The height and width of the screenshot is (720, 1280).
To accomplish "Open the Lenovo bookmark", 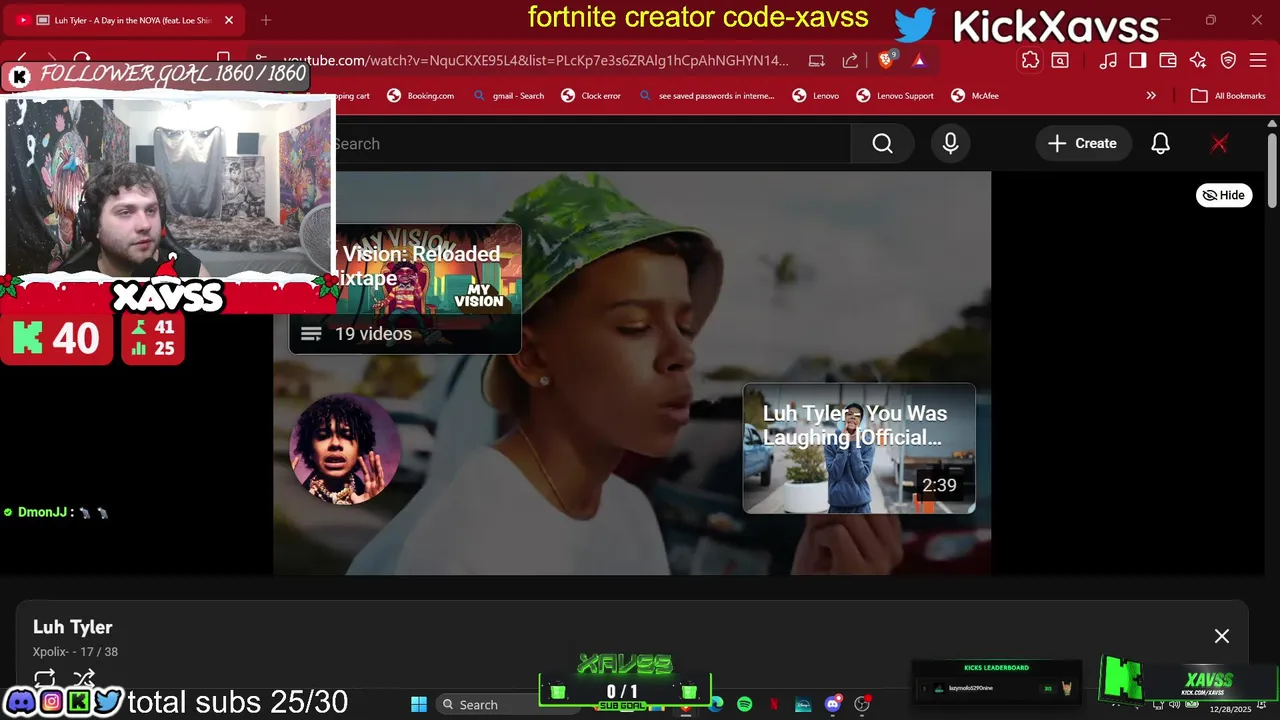I will click(x=816, y=96).
